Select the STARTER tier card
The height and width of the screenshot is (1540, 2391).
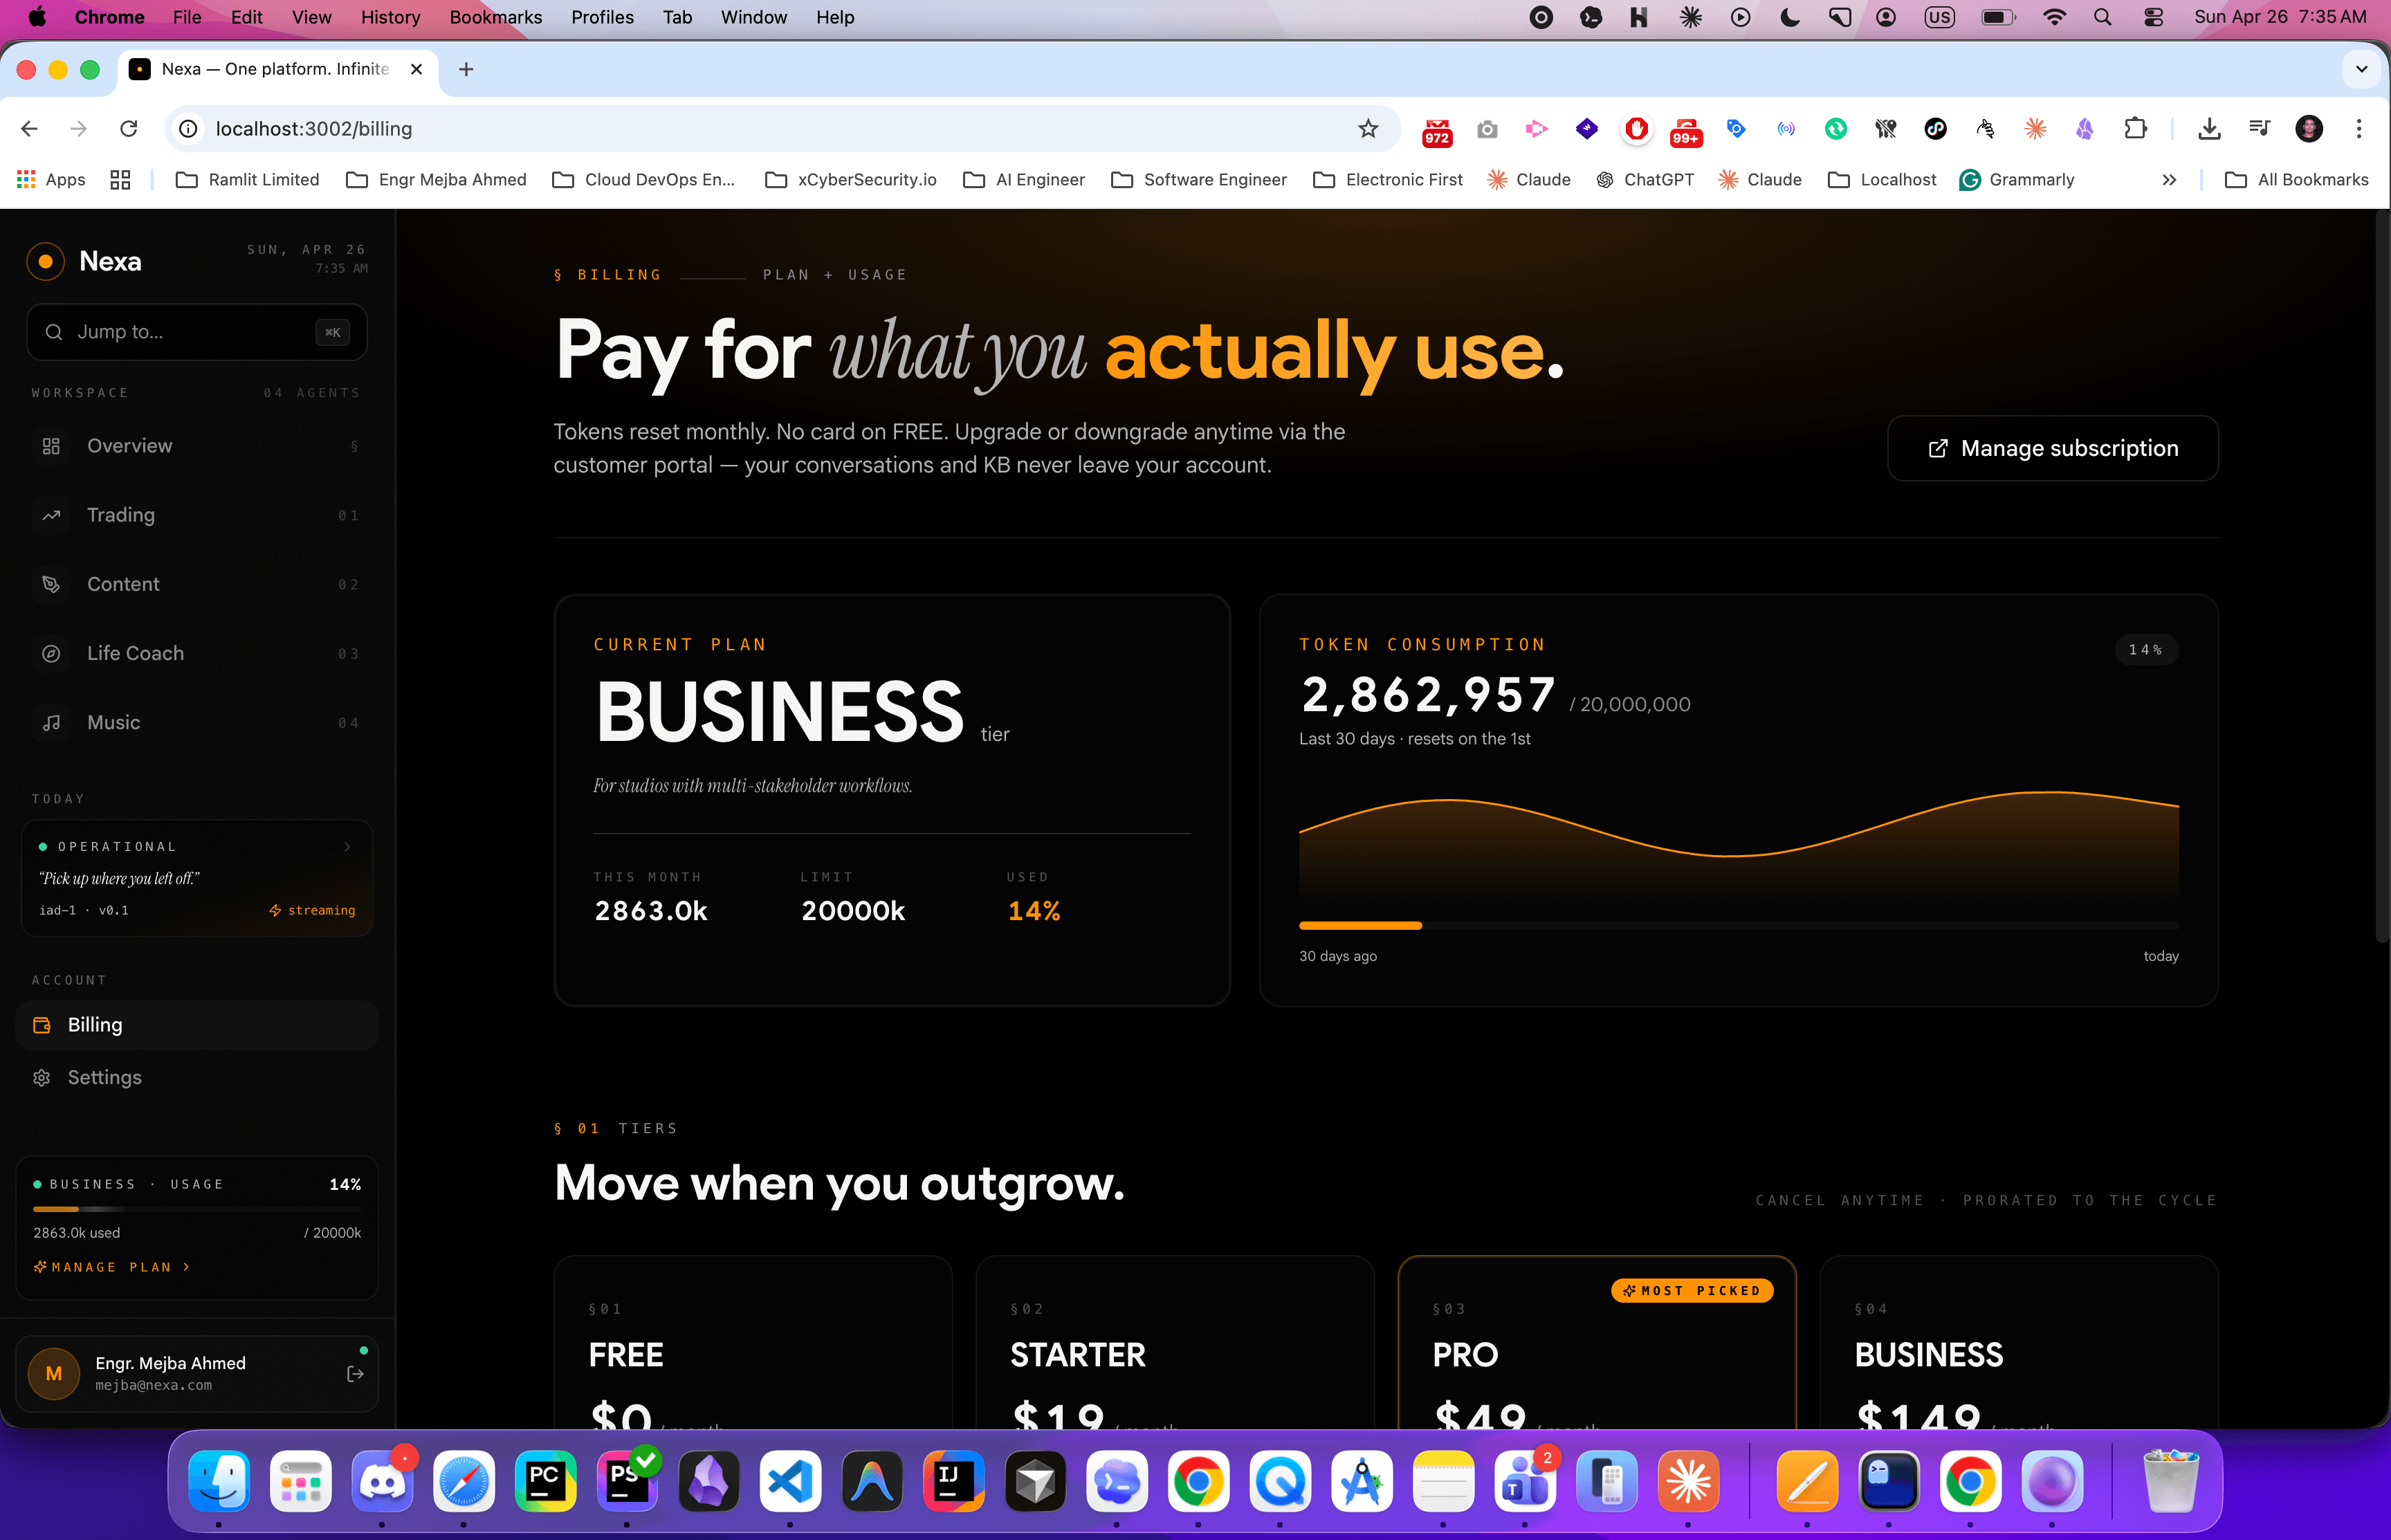(x=1175, y=1341)
